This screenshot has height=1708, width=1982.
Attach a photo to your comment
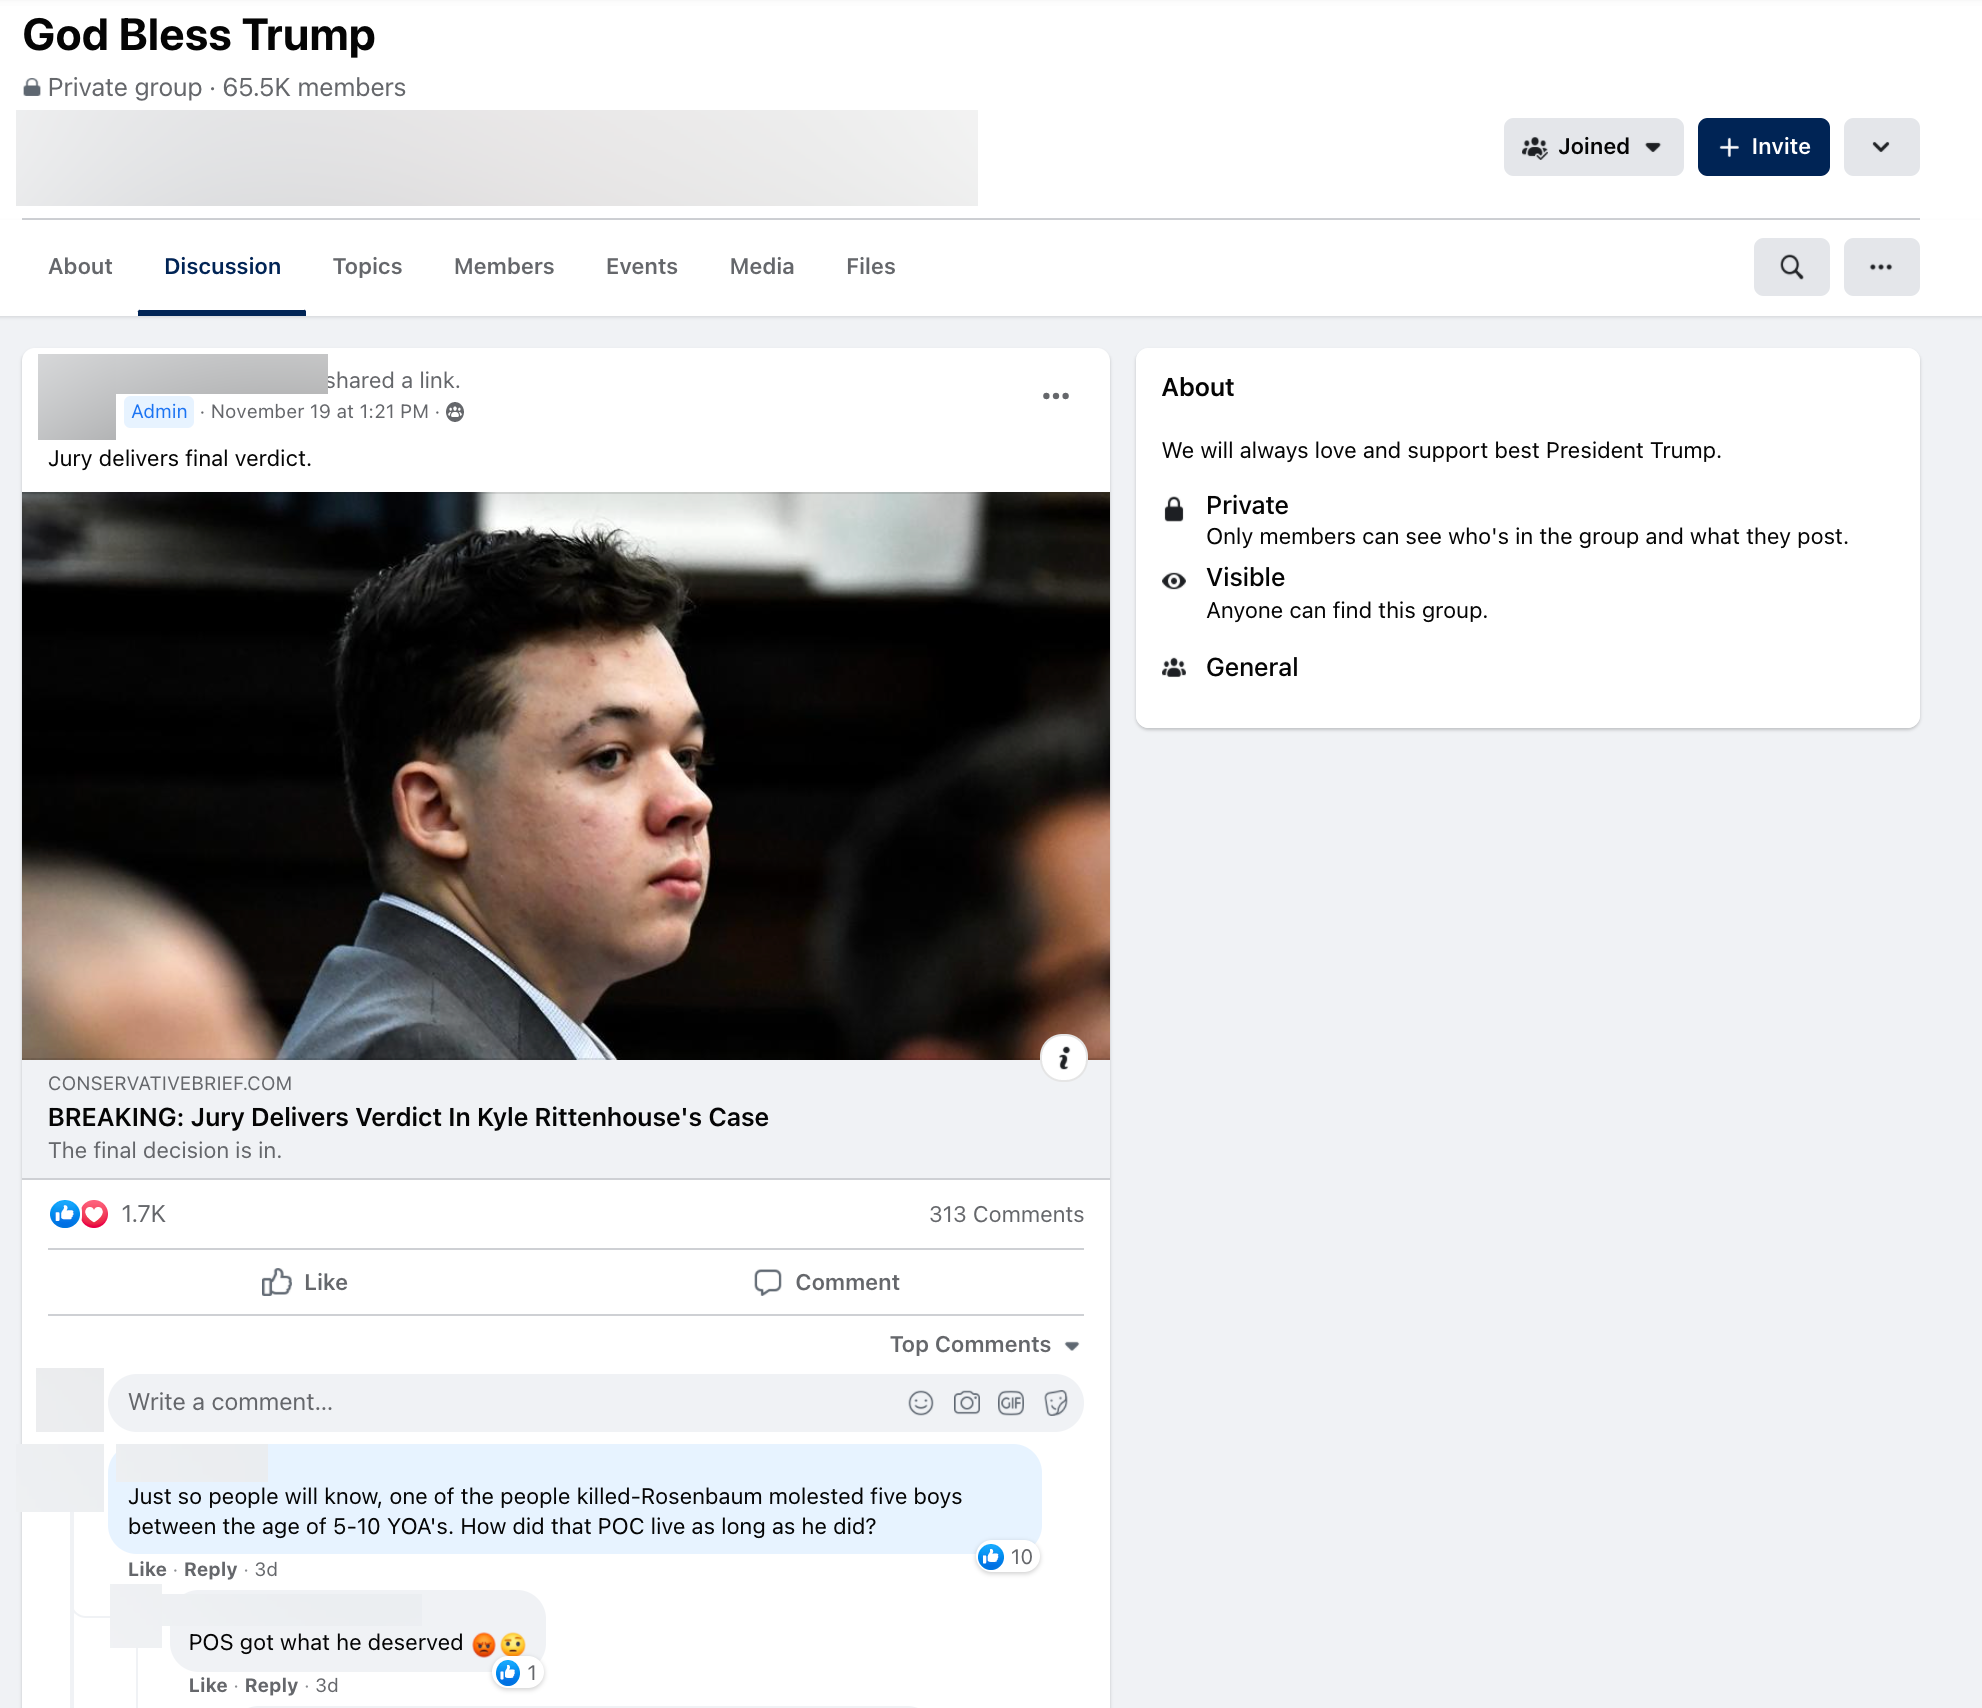coord(966,1402)
